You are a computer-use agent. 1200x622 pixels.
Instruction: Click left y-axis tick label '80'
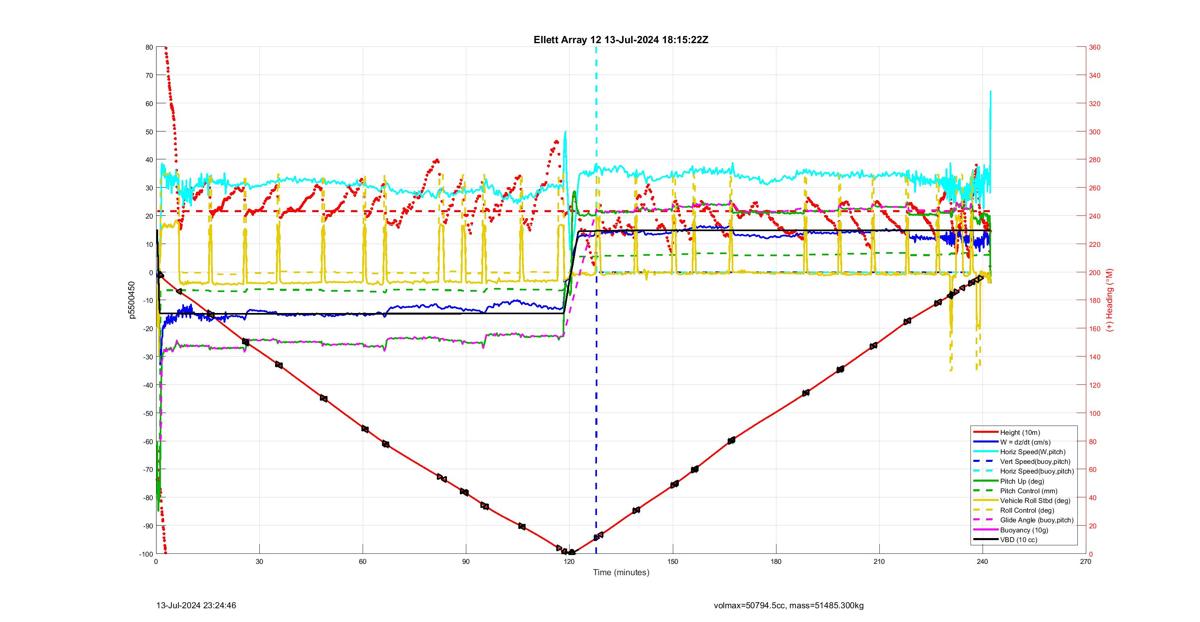148,47
